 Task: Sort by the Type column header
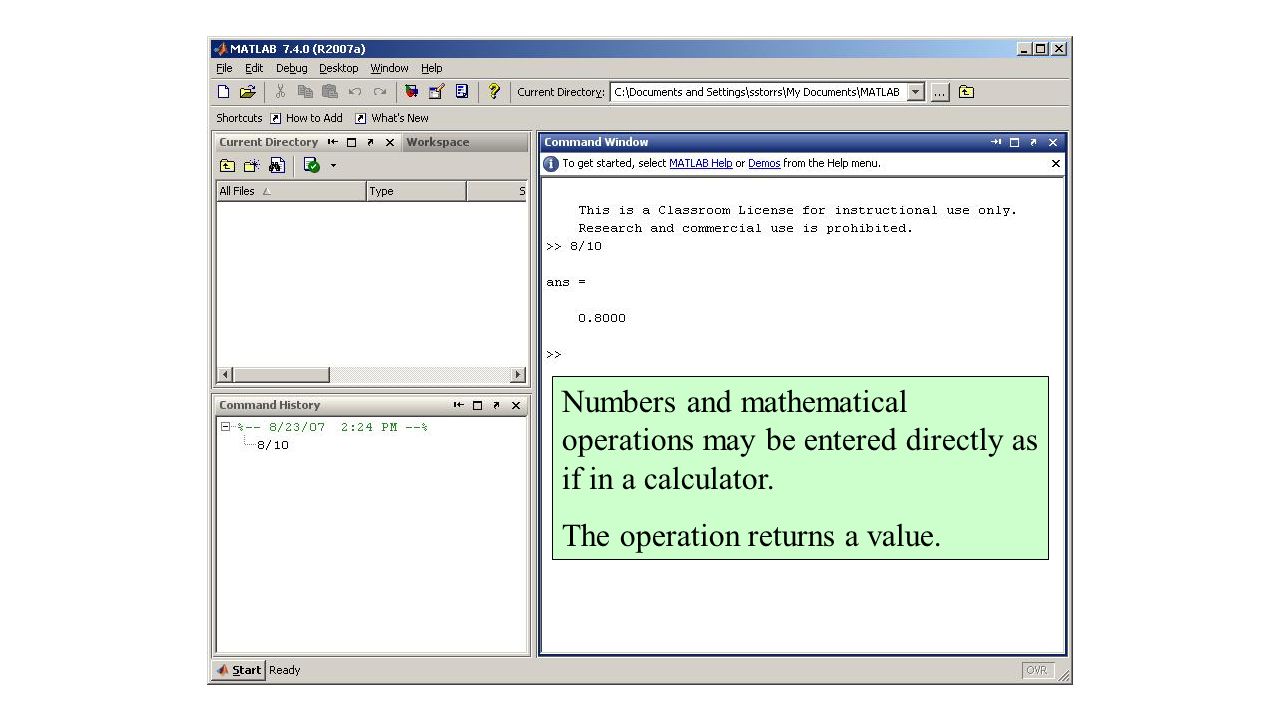(x=416, y=191)
